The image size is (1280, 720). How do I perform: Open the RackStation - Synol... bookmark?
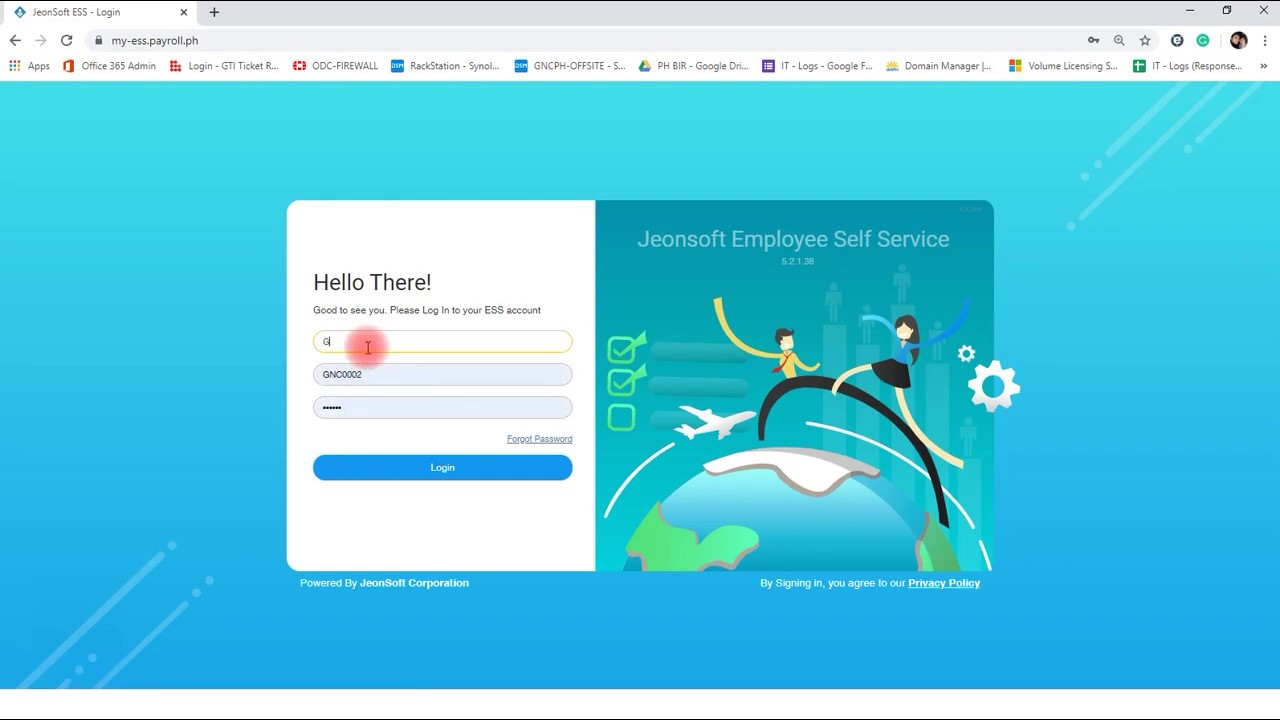click(445, 66)
